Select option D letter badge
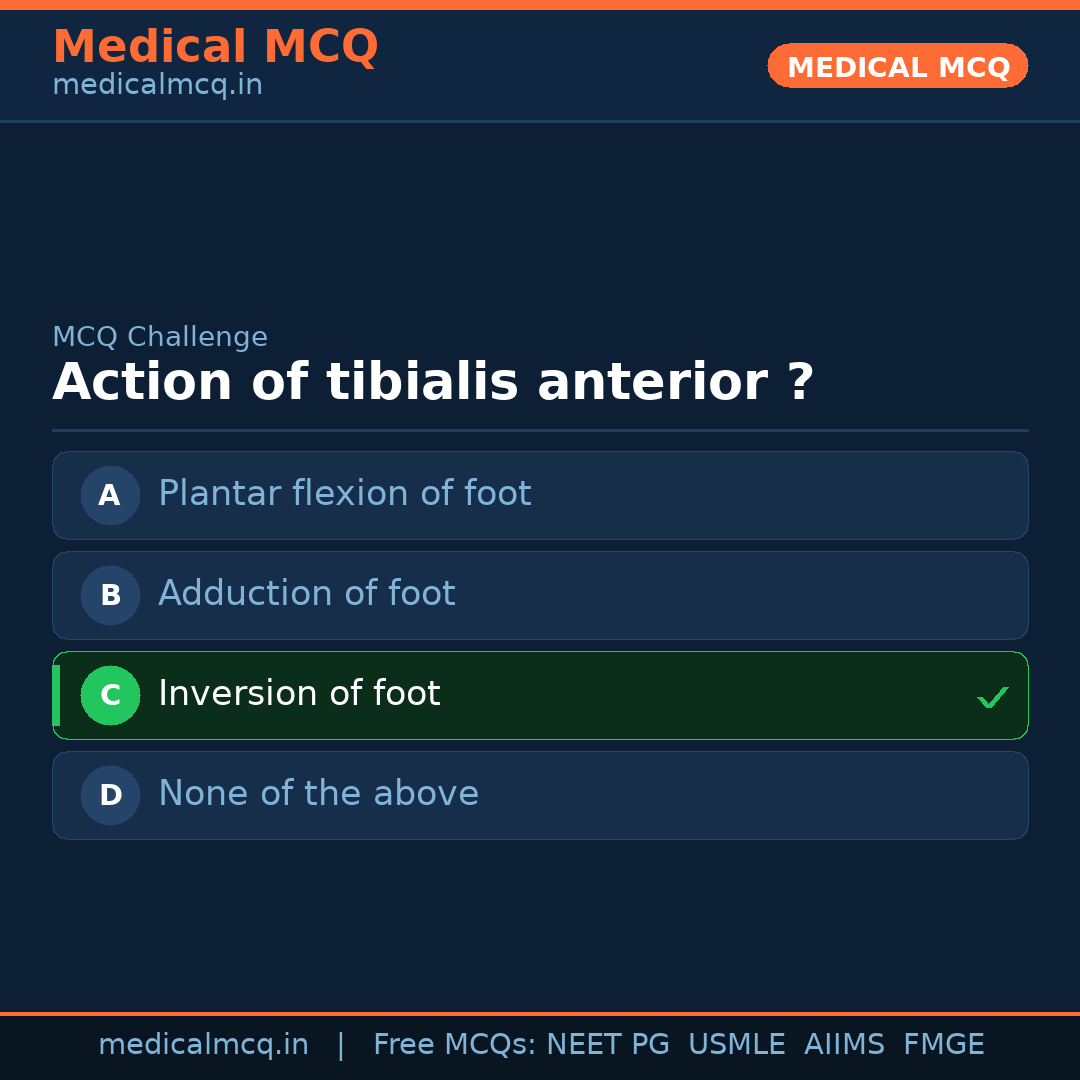1080x1080 pixels. 110,795
